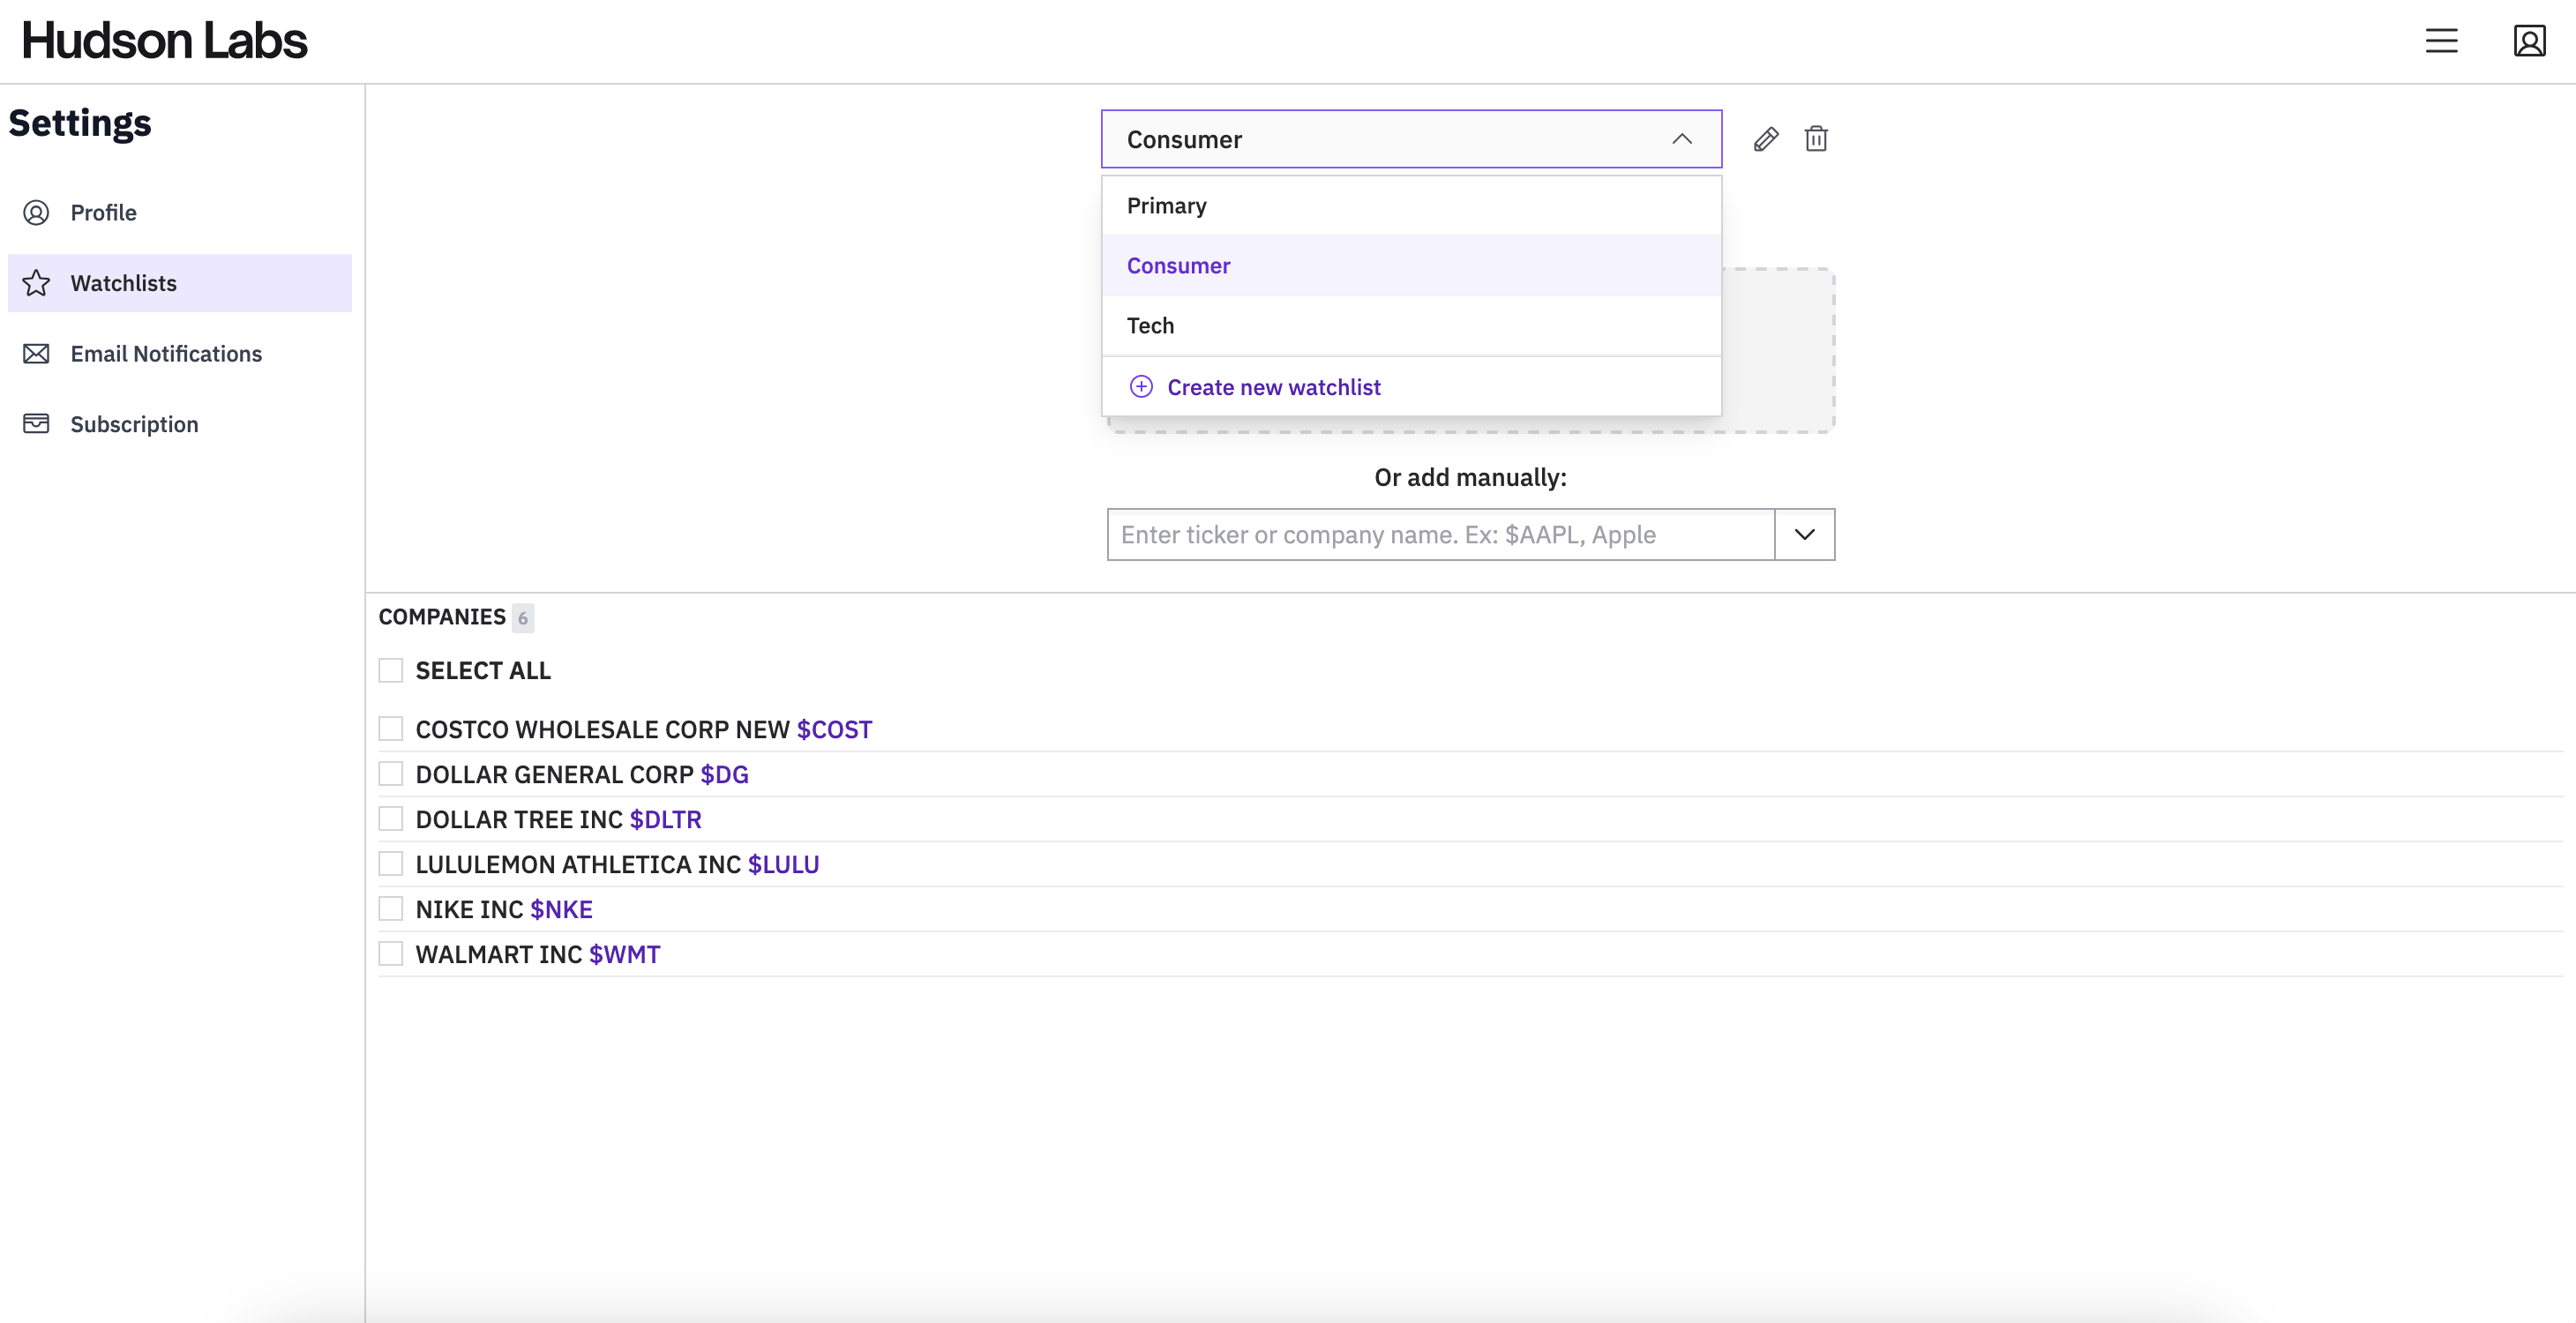This screenshot has width=2576, height=1323.
Task: Click the Profile sidebar icon
Action: pos(36,212)
